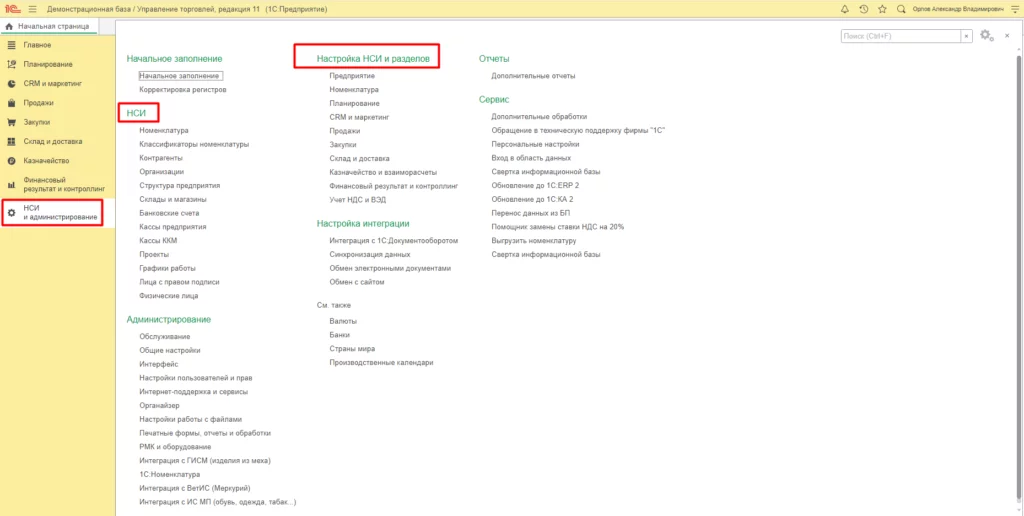The height and width of the screenshot is (516, 1024).
Task: Click the favorites star icon
Action: point(882,8)
